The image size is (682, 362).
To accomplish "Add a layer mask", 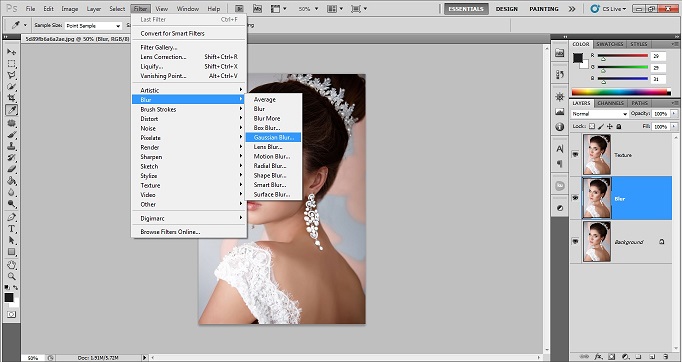I will (x=612, y=357).
